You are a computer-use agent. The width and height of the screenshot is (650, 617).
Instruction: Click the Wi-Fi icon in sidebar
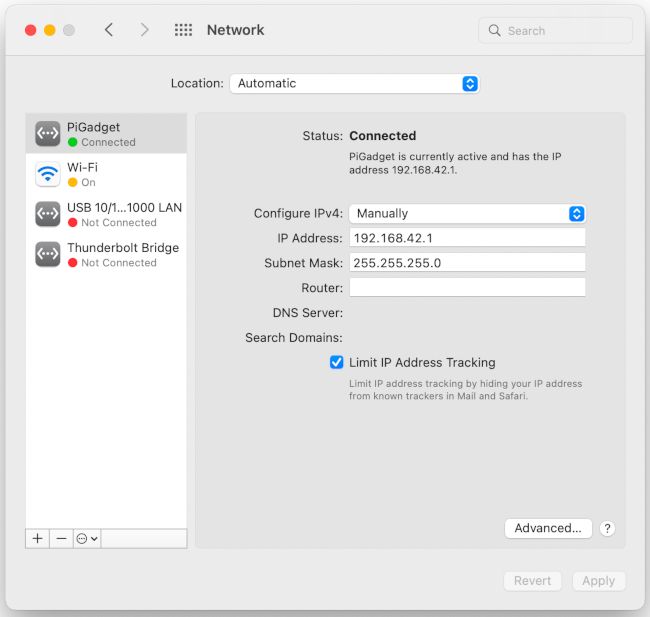[x=48, y=174]
